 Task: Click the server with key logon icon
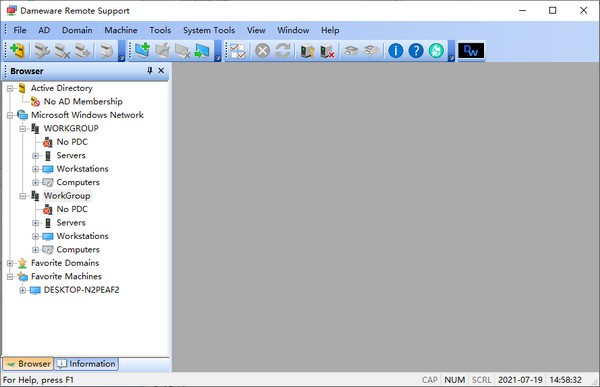coord(307,51)
